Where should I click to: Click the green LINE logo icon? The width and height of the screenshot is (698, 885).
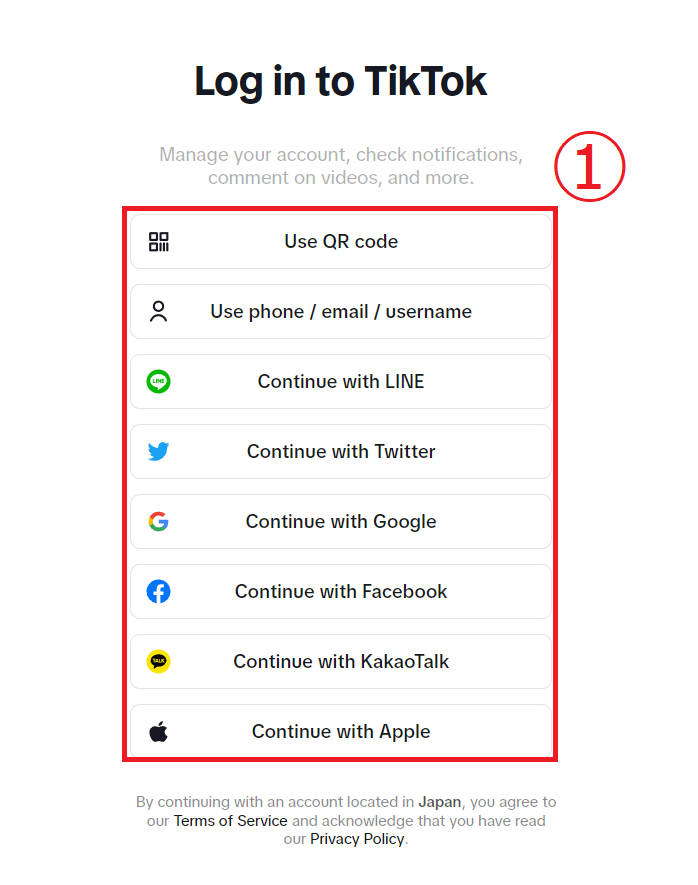(159, 382)
